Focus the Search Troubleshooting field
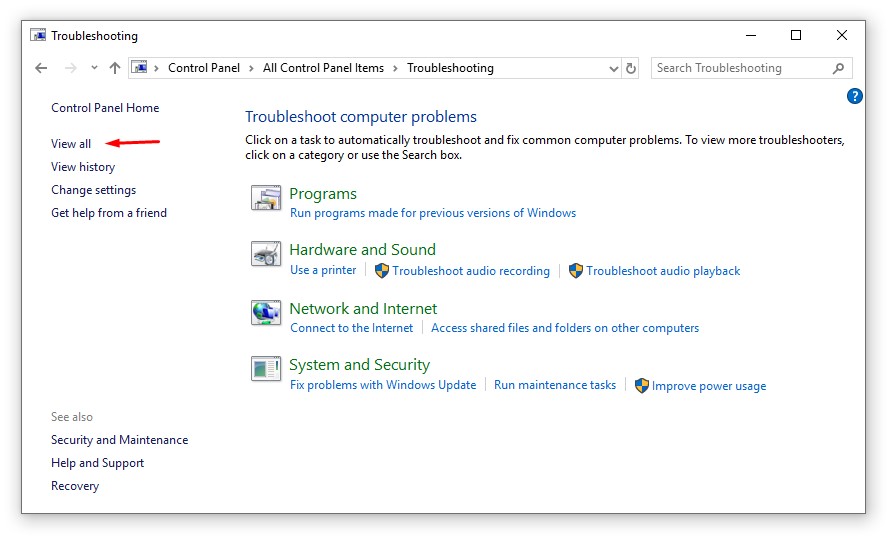This screenshot has height=536, width=893. 740,68
